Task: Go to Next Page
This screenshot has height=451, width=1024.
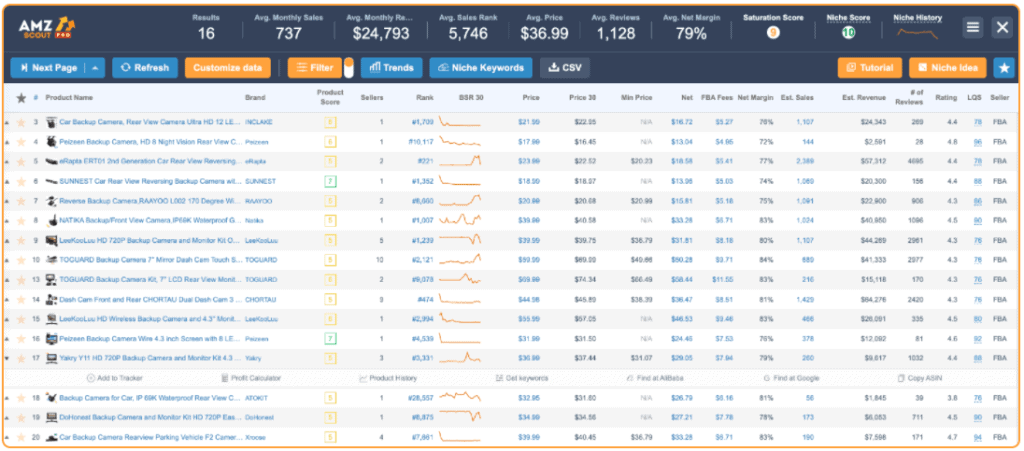Action: click(50, 68)
